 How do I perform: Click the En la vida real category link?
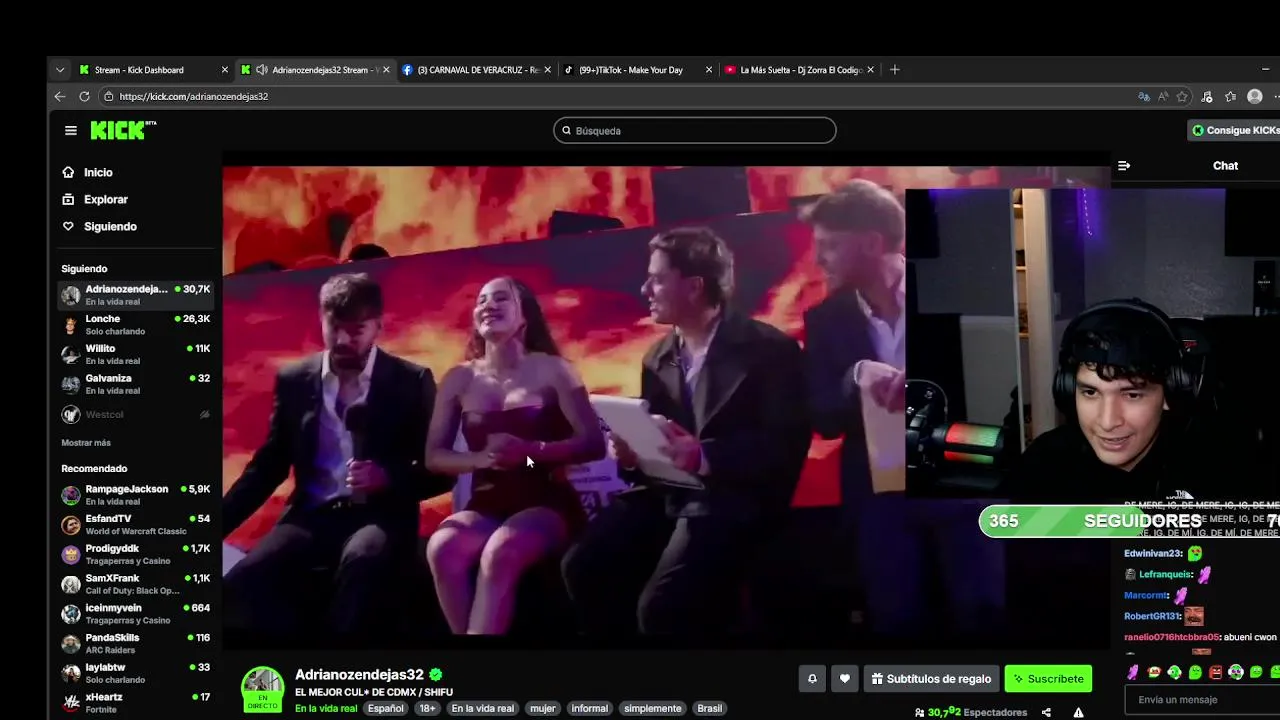(x=326, y=709)
